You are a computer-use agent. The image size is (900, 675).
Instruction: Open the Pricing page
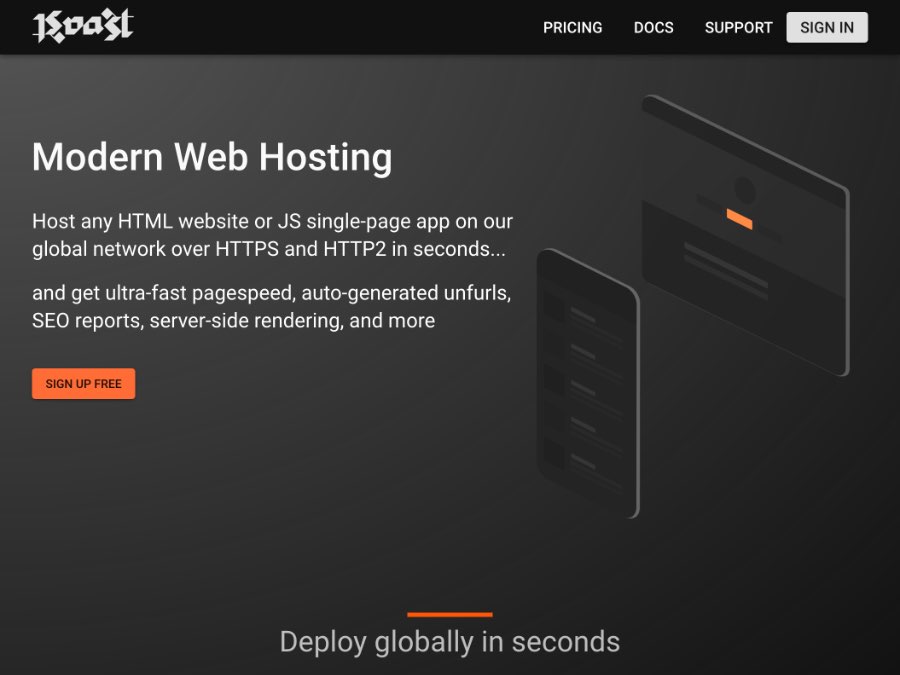572,28
